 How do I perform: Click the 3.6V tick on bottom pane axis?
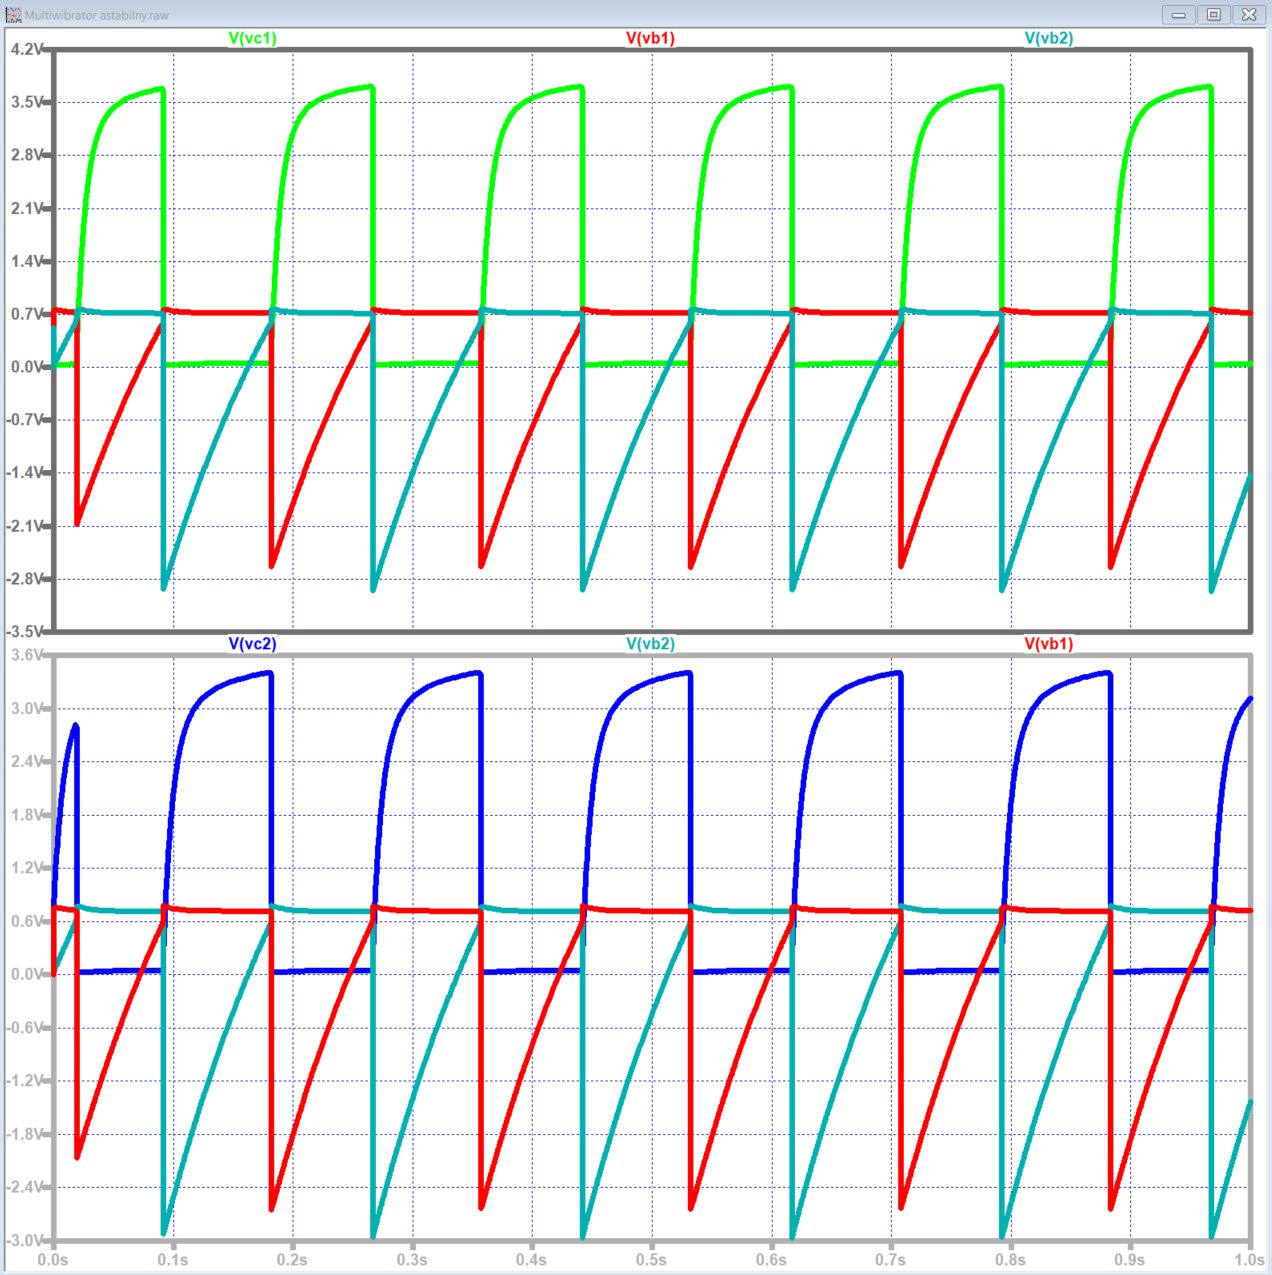27,655
